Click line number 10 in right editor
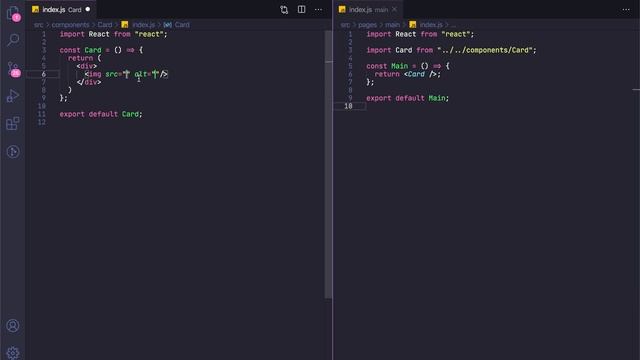Screen dimensions: 640x360 348,106
